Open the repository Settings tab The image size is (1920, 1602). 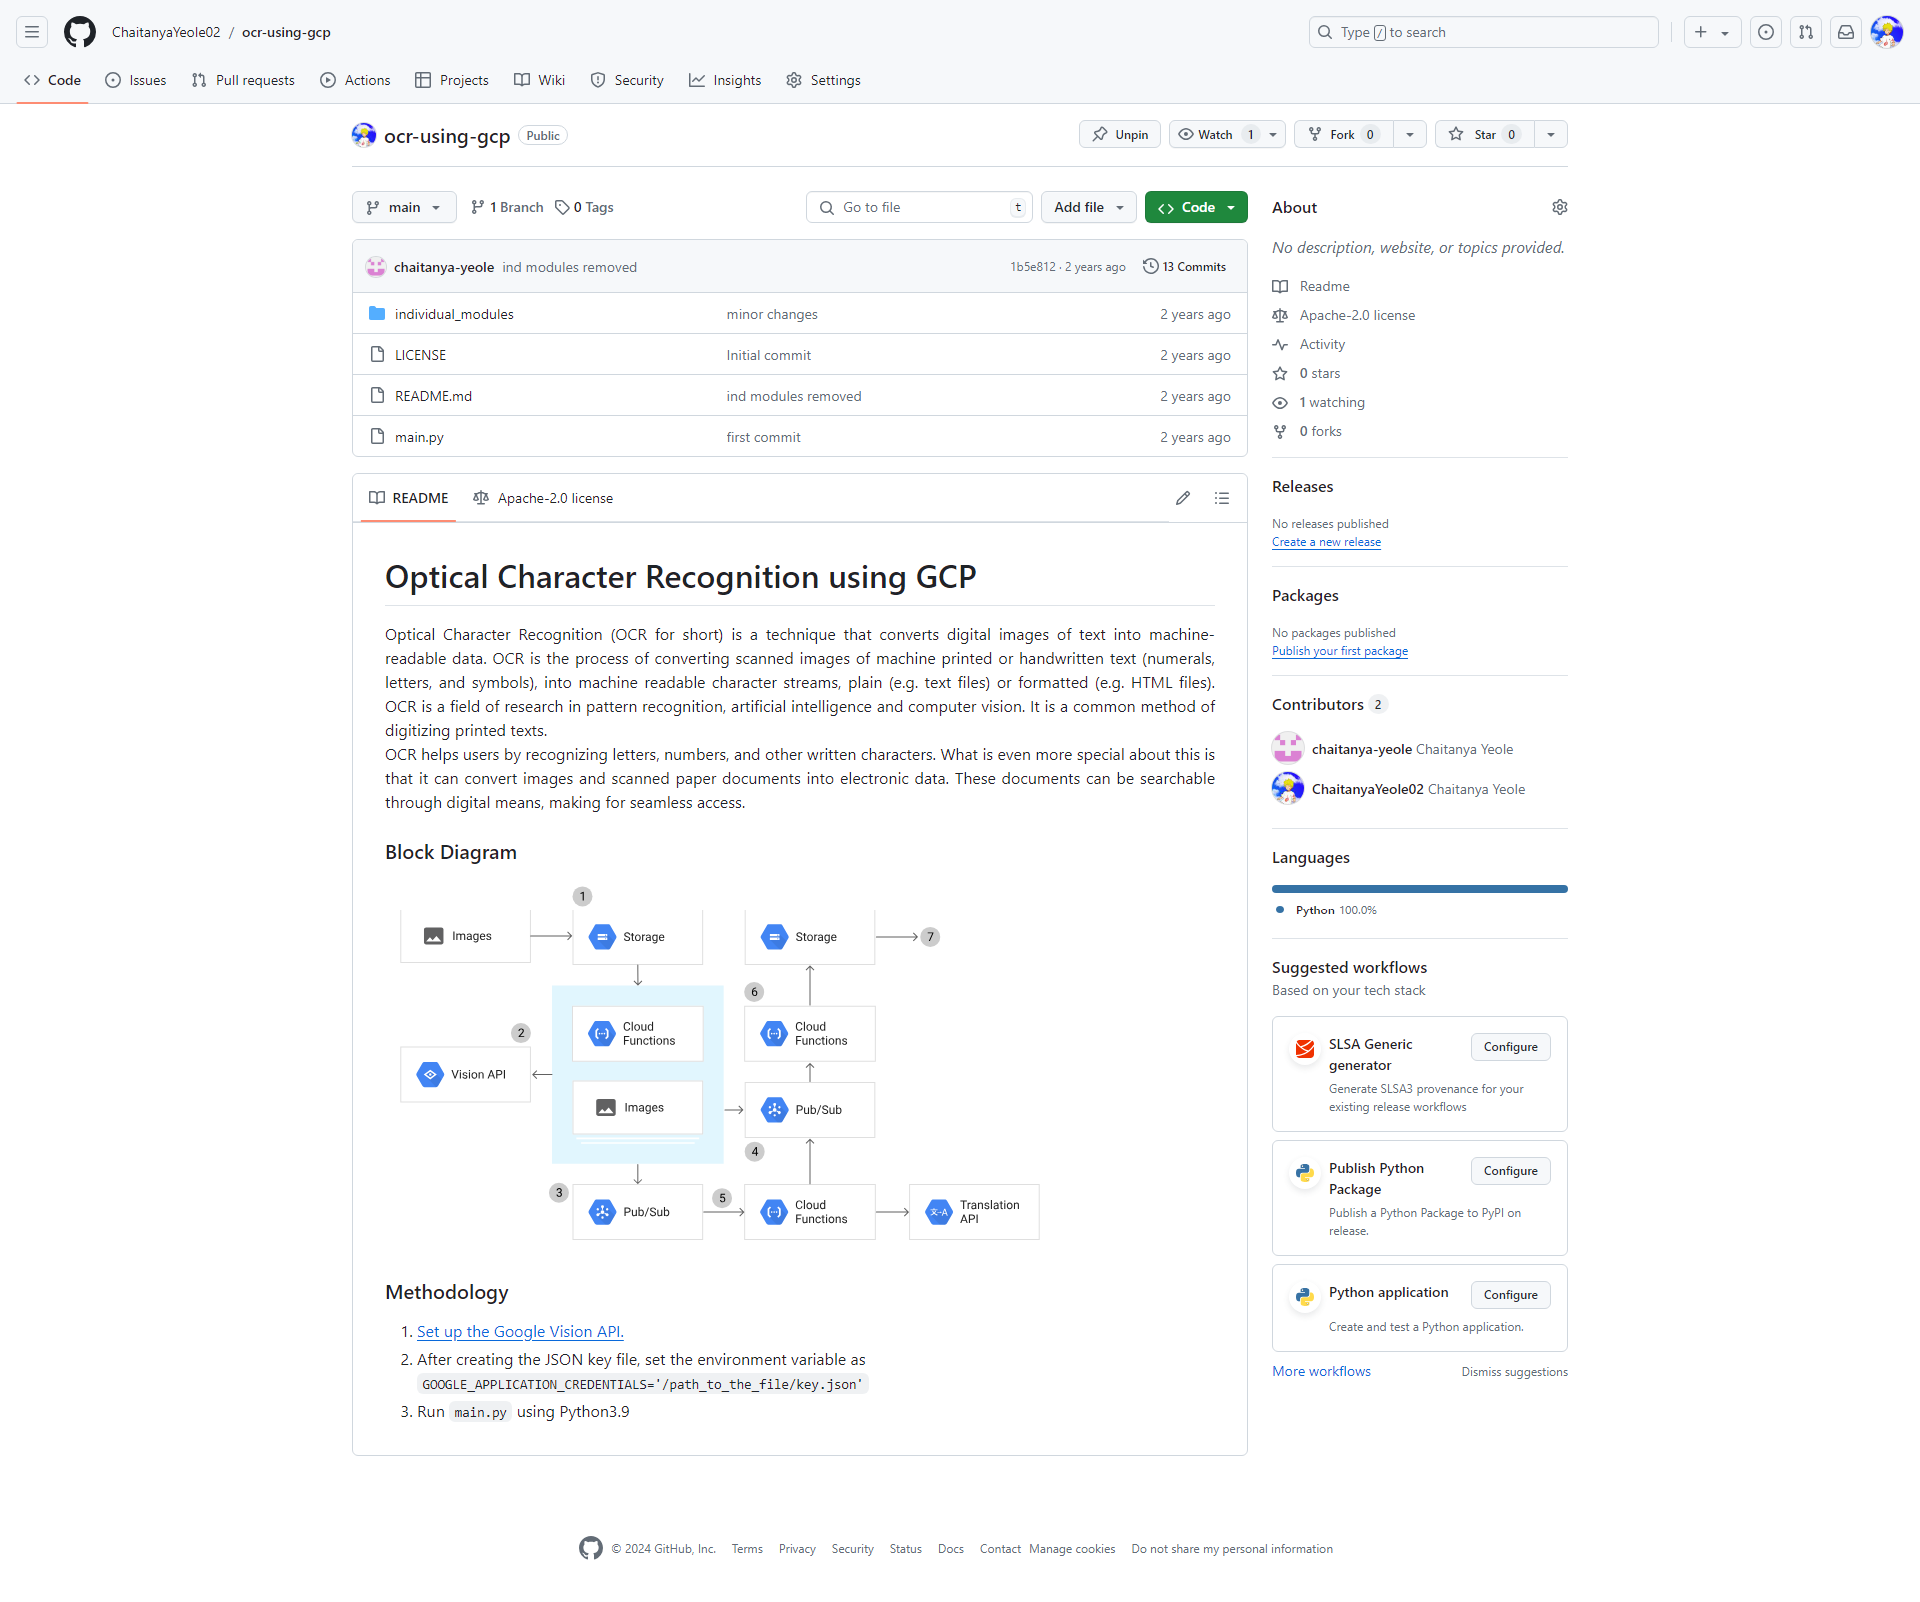(x=823, y=80)
